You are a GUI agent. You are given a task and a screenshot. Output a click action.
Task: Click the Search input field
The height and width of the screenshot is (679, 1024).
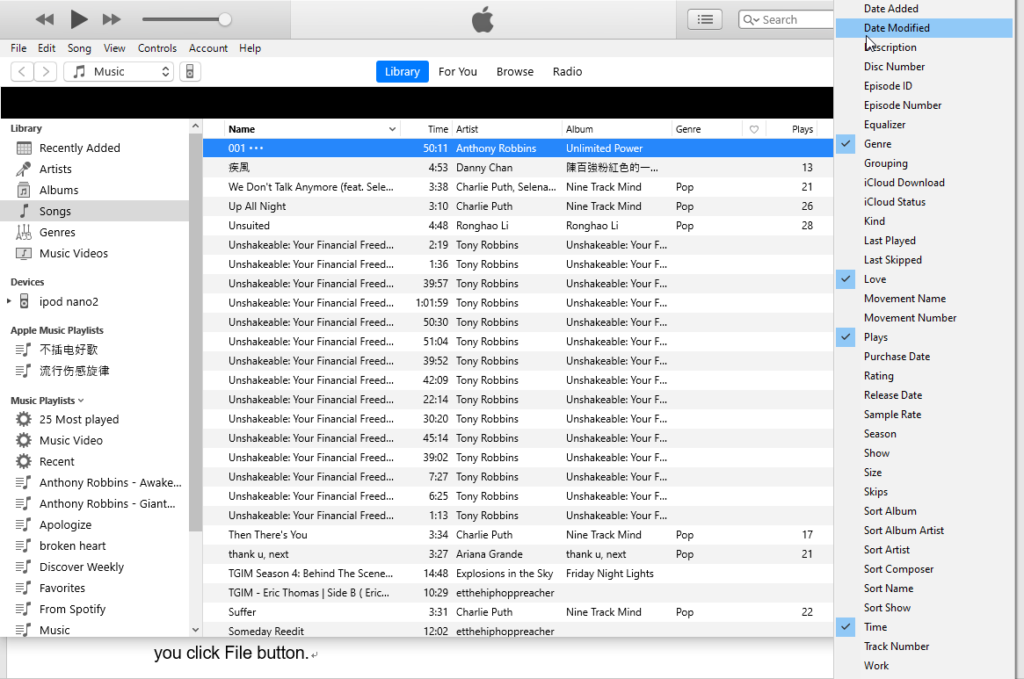pos(790,20)
